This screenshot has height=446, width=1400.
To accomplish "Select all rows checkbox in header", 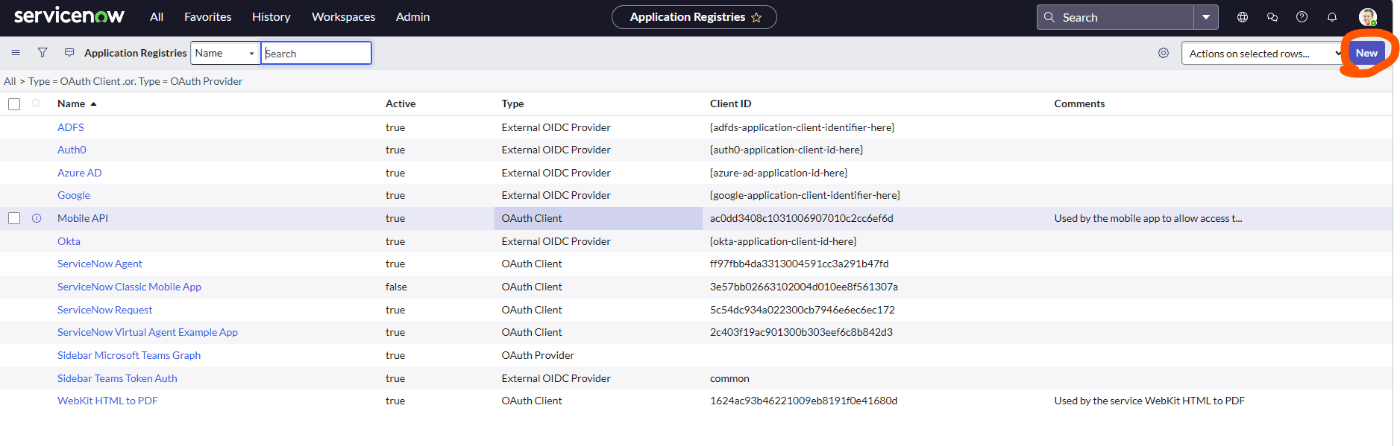I will click(x=14, y=104).
